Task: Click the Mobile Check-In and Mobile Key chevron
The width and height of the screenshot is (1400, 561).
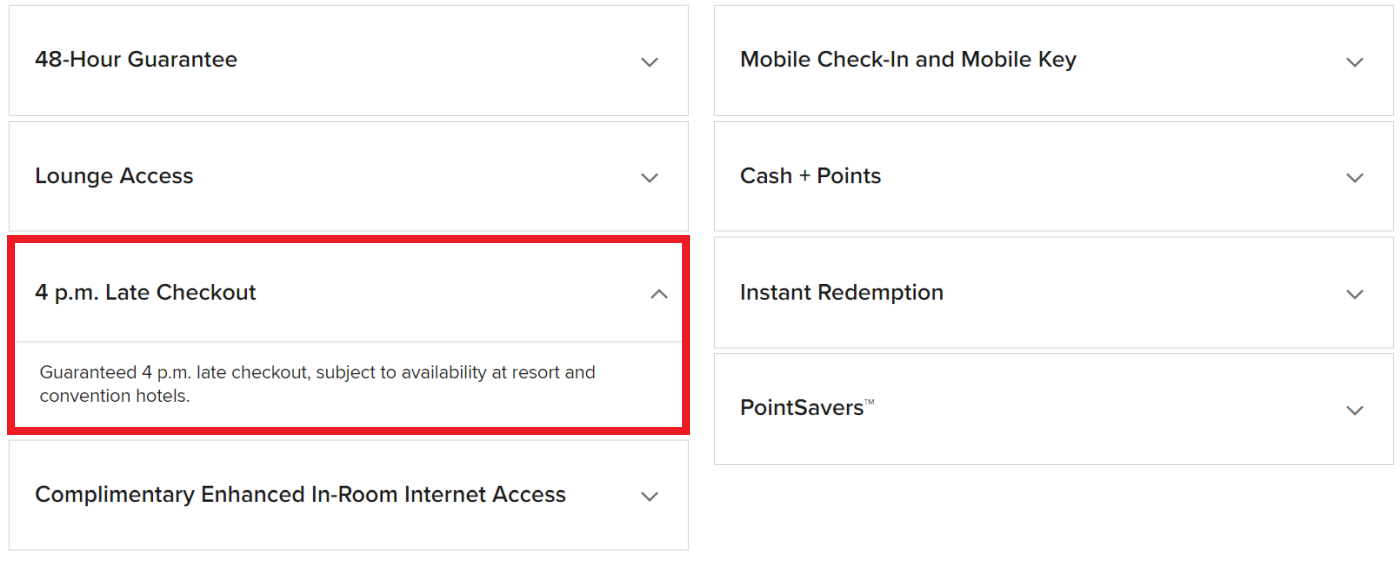Action: pyautogui.click(x=1355, y=62)
